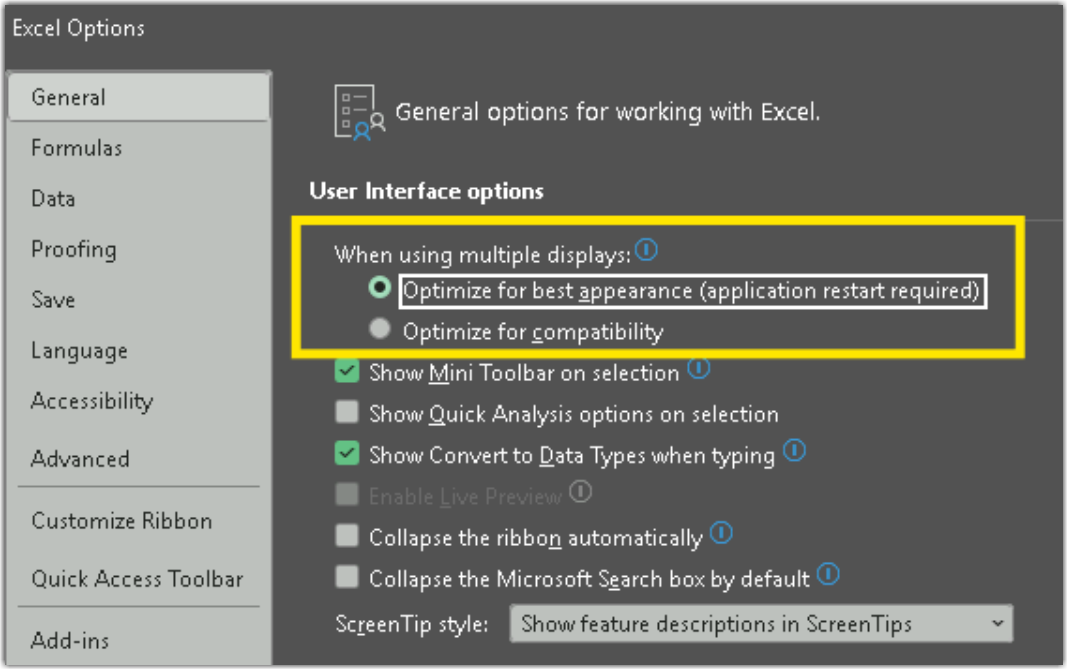Uncheck Show Convert to Data Types when typing
This screenshot has height=670, width=1068.
tap(347, 453)
